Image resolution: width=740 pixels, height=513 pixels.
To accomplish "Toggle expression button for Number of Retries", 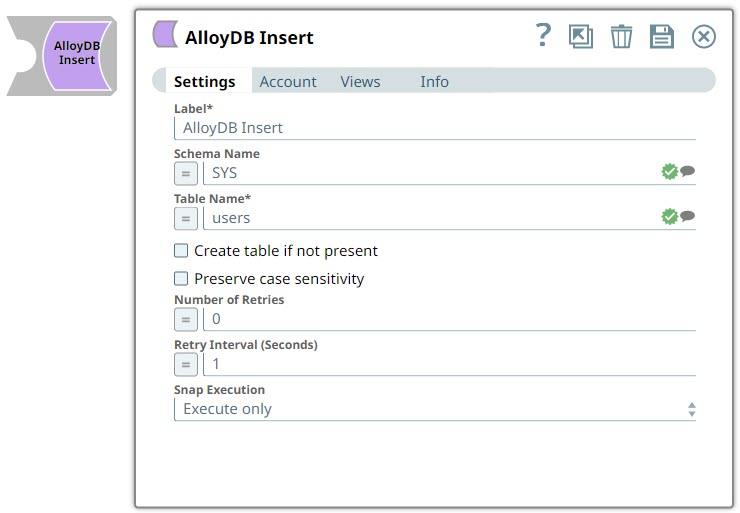I will point(186,319).
